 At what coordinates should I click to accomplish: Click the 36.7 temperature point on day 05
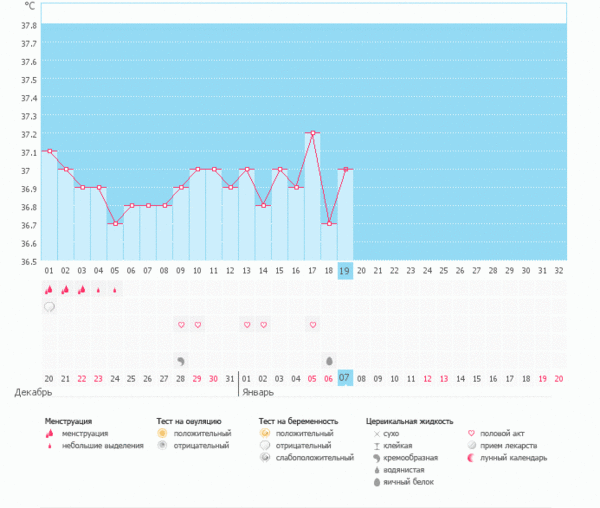[x=115, y=223]
